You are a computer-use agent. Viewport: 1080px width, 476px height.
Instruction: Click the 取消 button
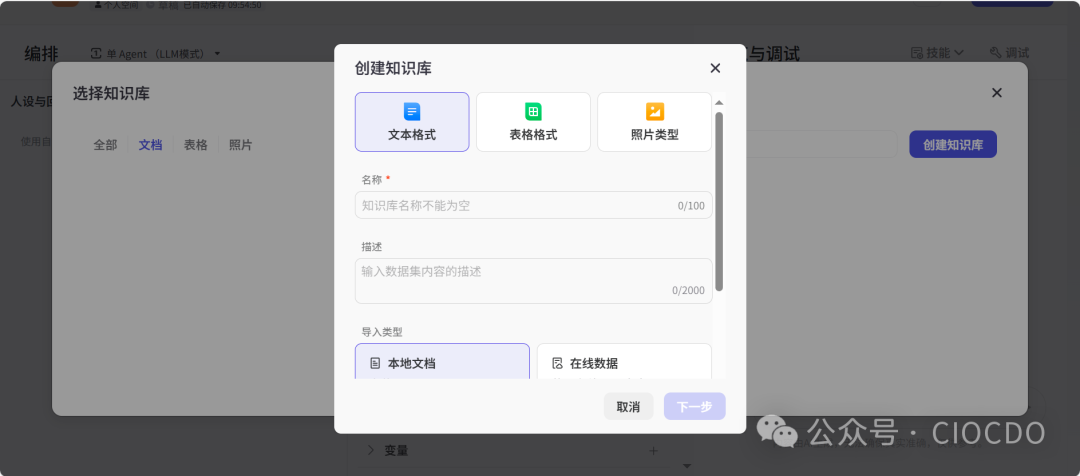628,406
